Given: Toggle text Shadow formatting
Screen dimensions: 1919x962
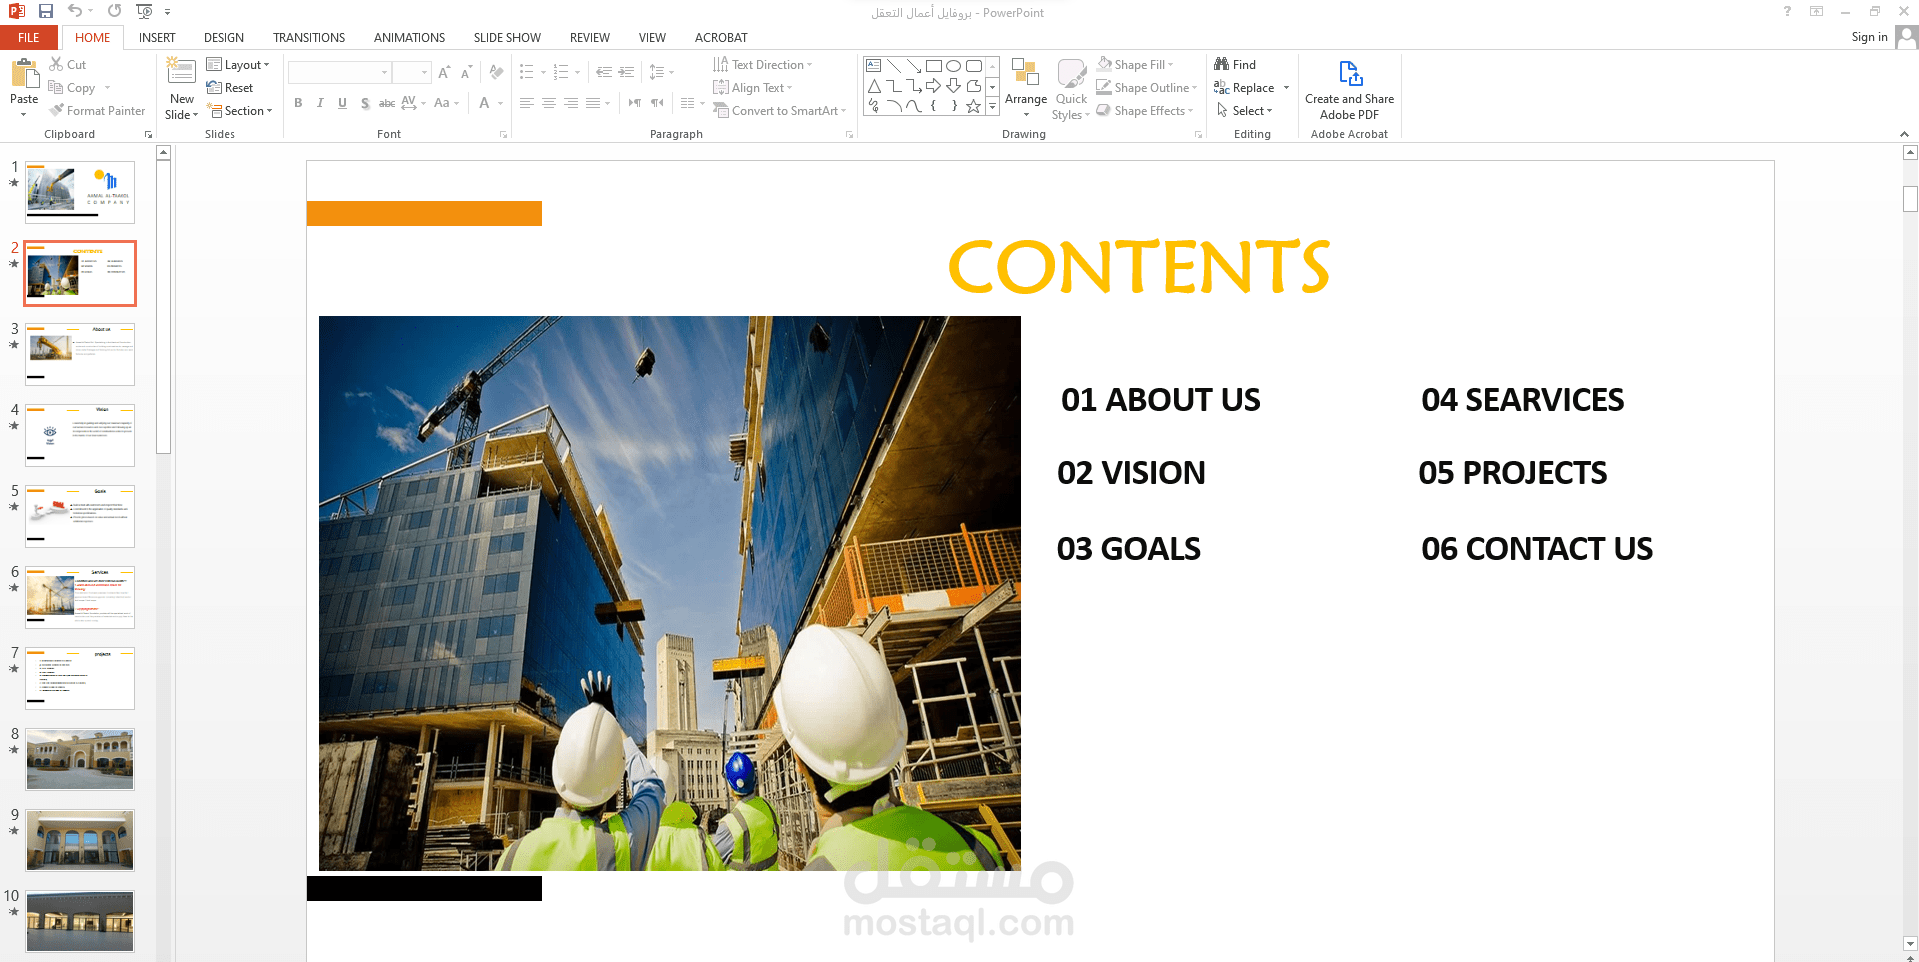Looking at the screenshot, I should pyautogui.click(x=365, y=103).
